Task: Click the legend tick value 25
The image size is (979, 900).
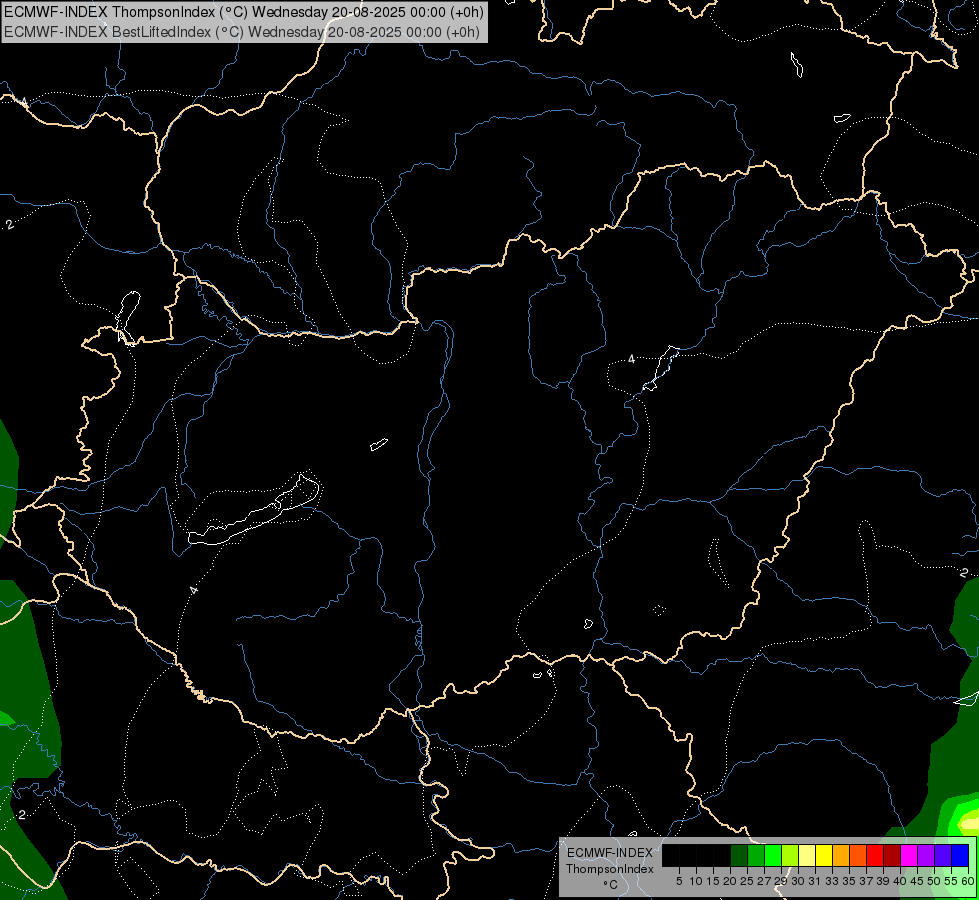Action: coord(747,881)
